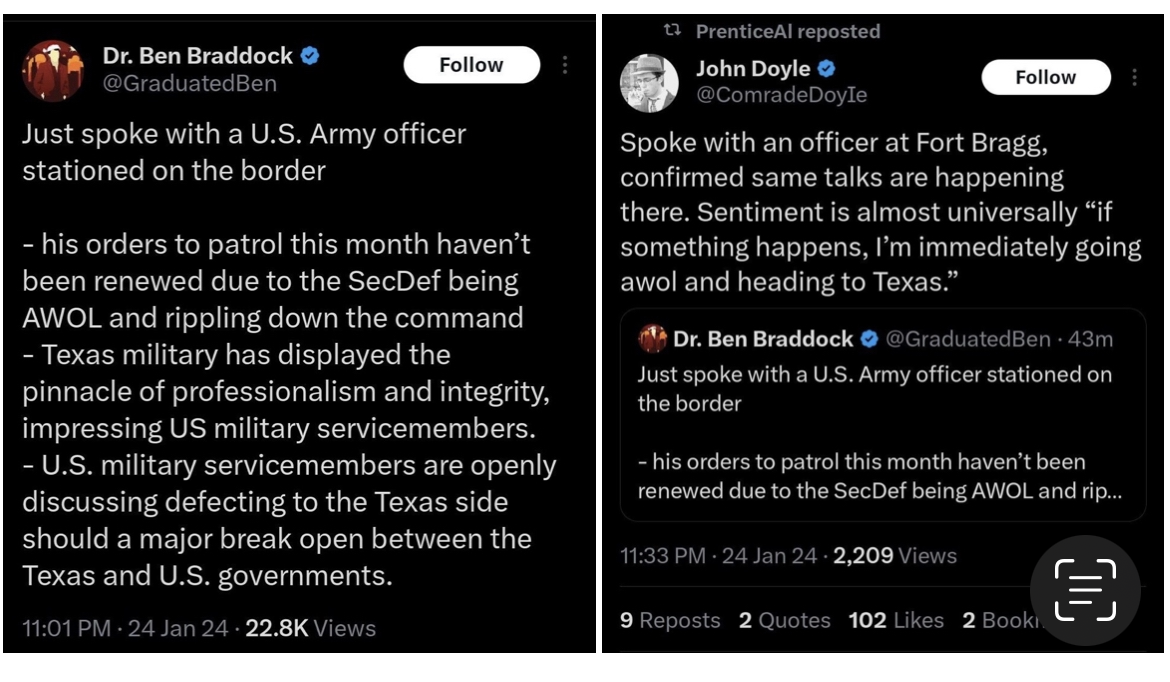Viewport: 1170px width, 682px height.
Task: Open the @GraduatedBen handle link
Action: tap(189, 84)
